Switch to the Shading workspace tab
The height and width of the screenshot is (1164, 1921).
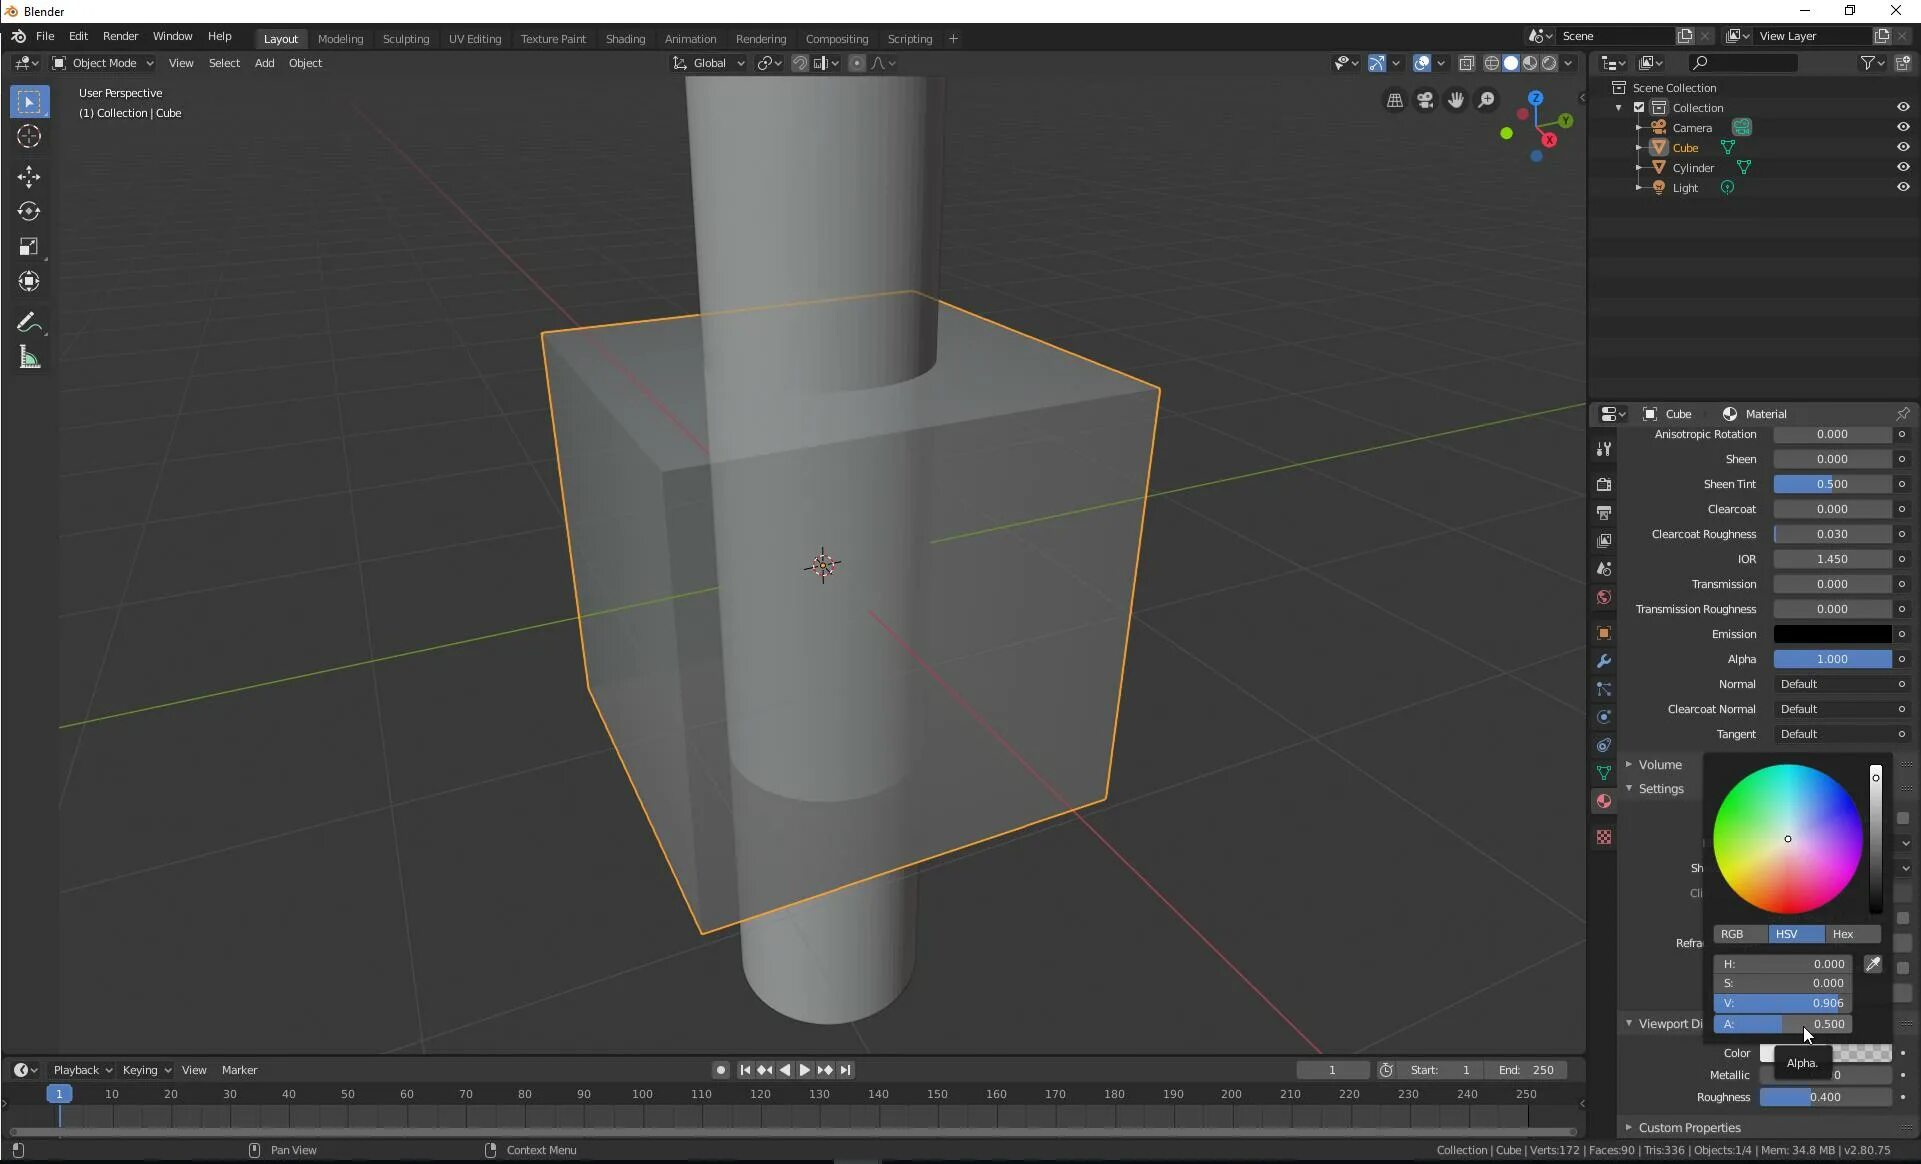[625, 39]
